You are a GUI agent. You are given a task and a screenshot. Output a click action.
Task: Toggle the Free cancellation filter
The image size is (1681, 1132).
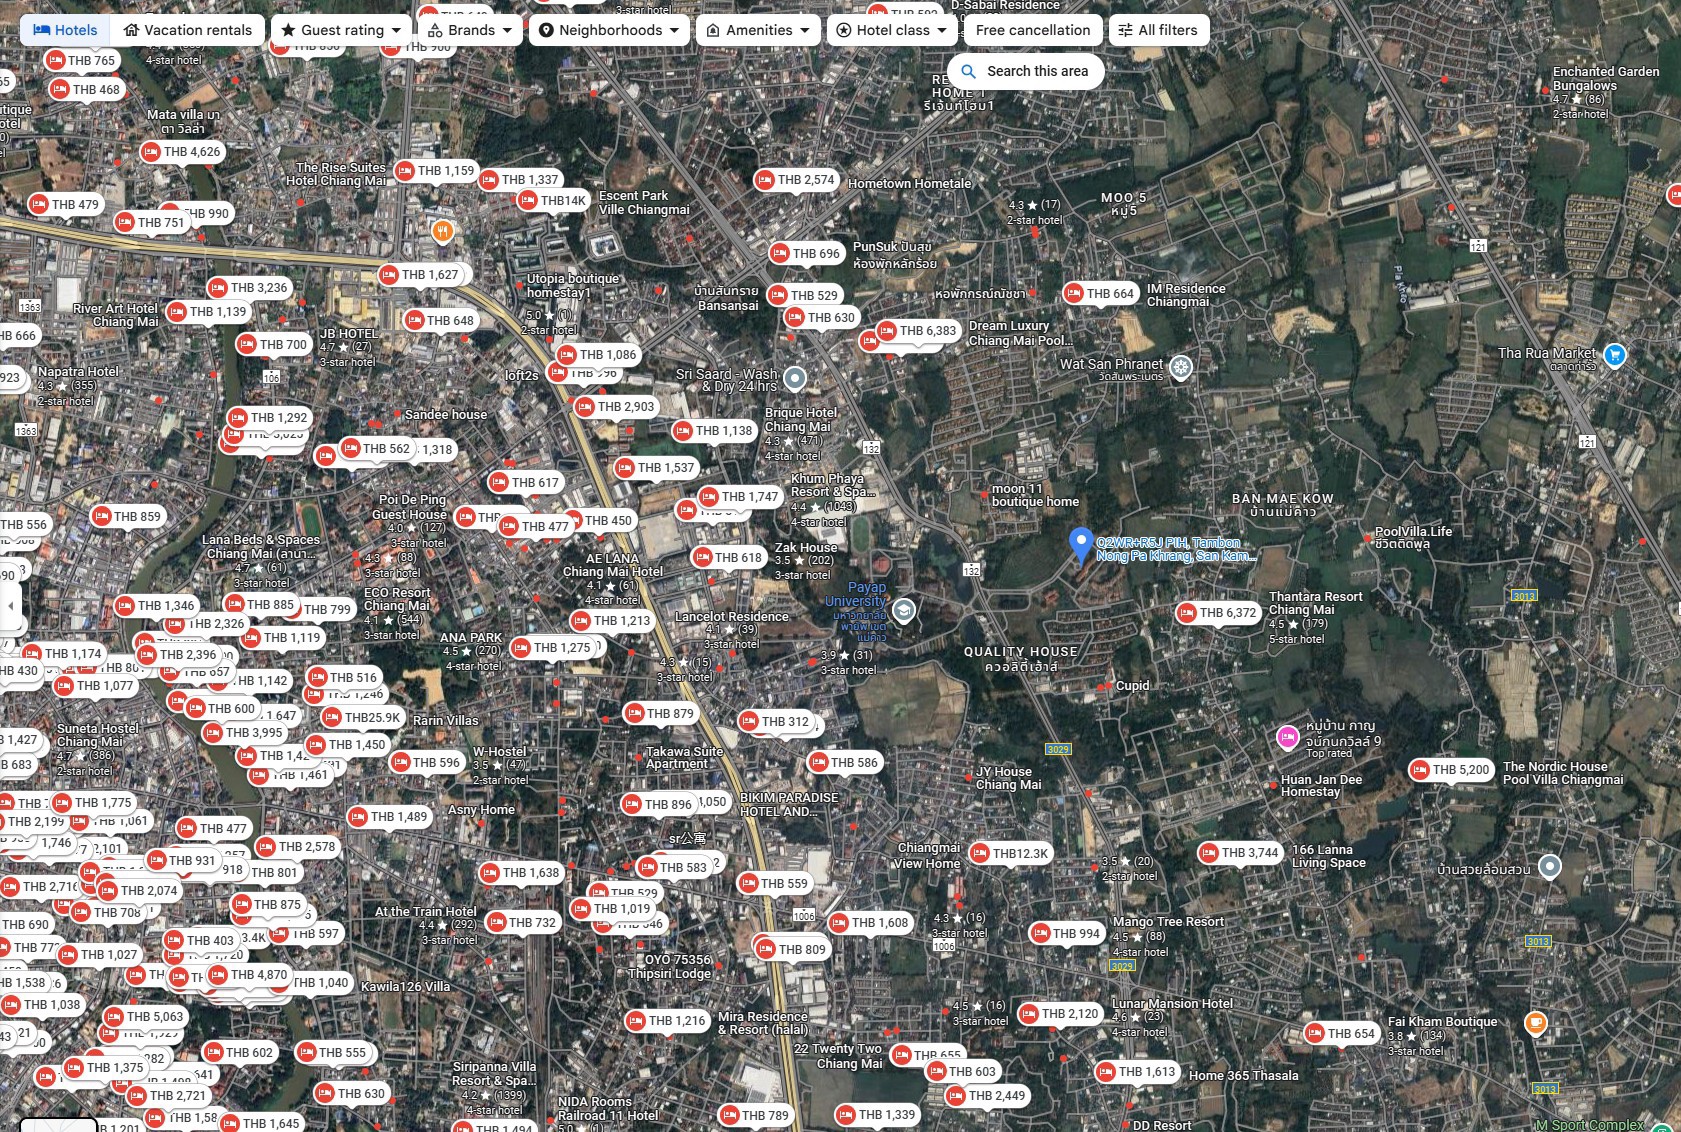coord(1032,30)
